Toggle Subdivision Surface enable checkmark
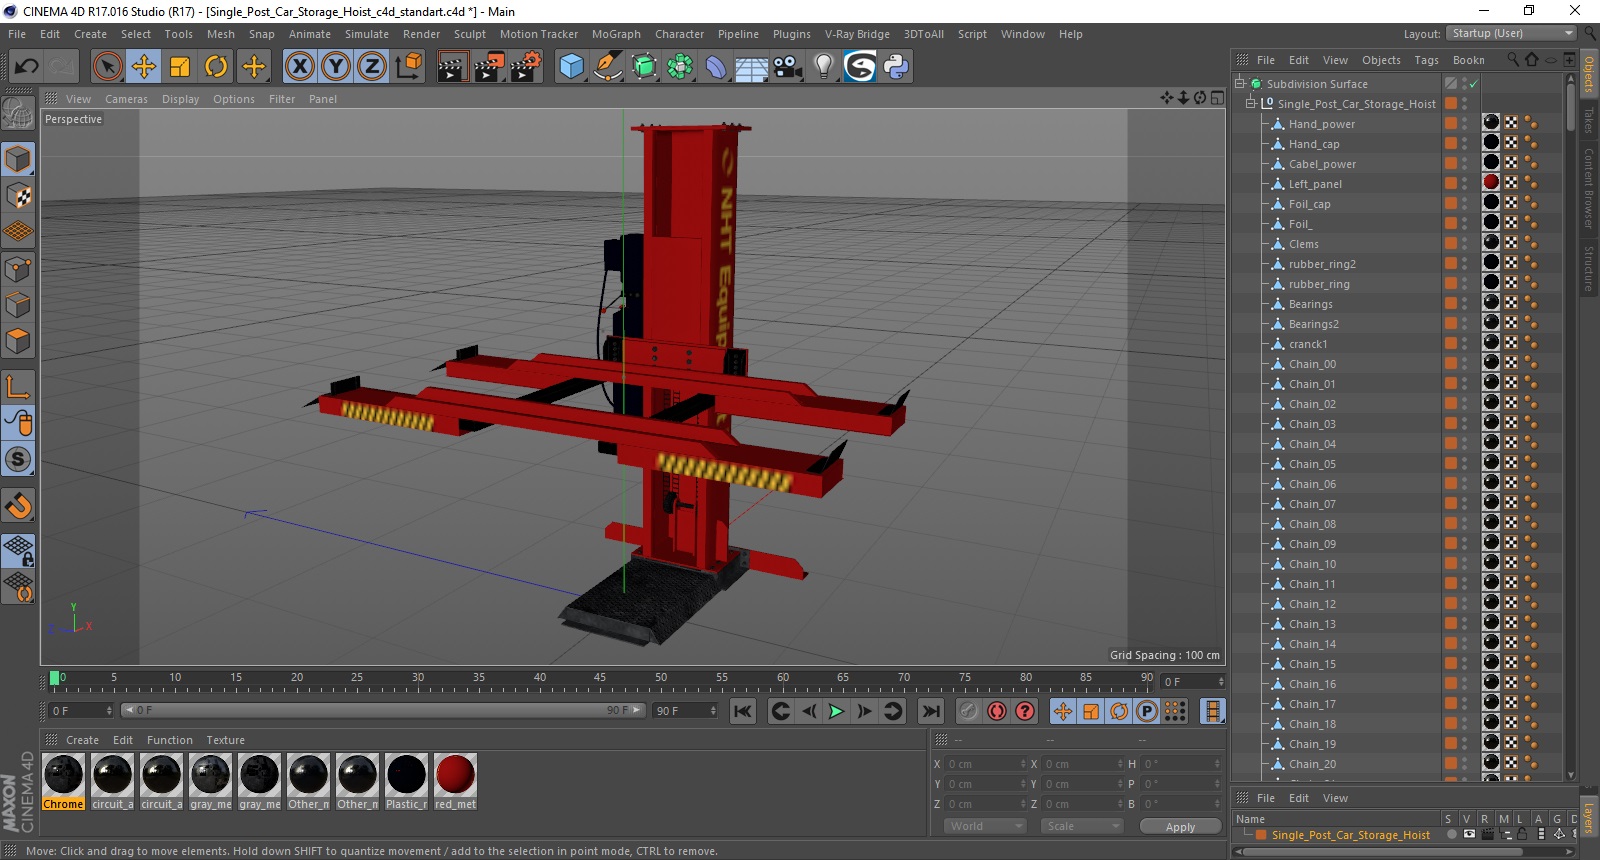 (x=1474, y=84)
